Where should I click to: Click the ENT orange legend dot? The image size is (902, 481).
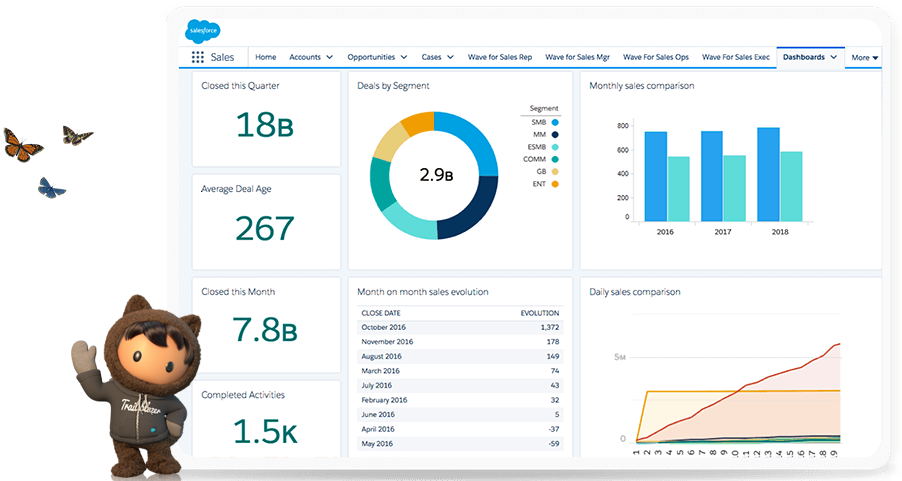555,184
